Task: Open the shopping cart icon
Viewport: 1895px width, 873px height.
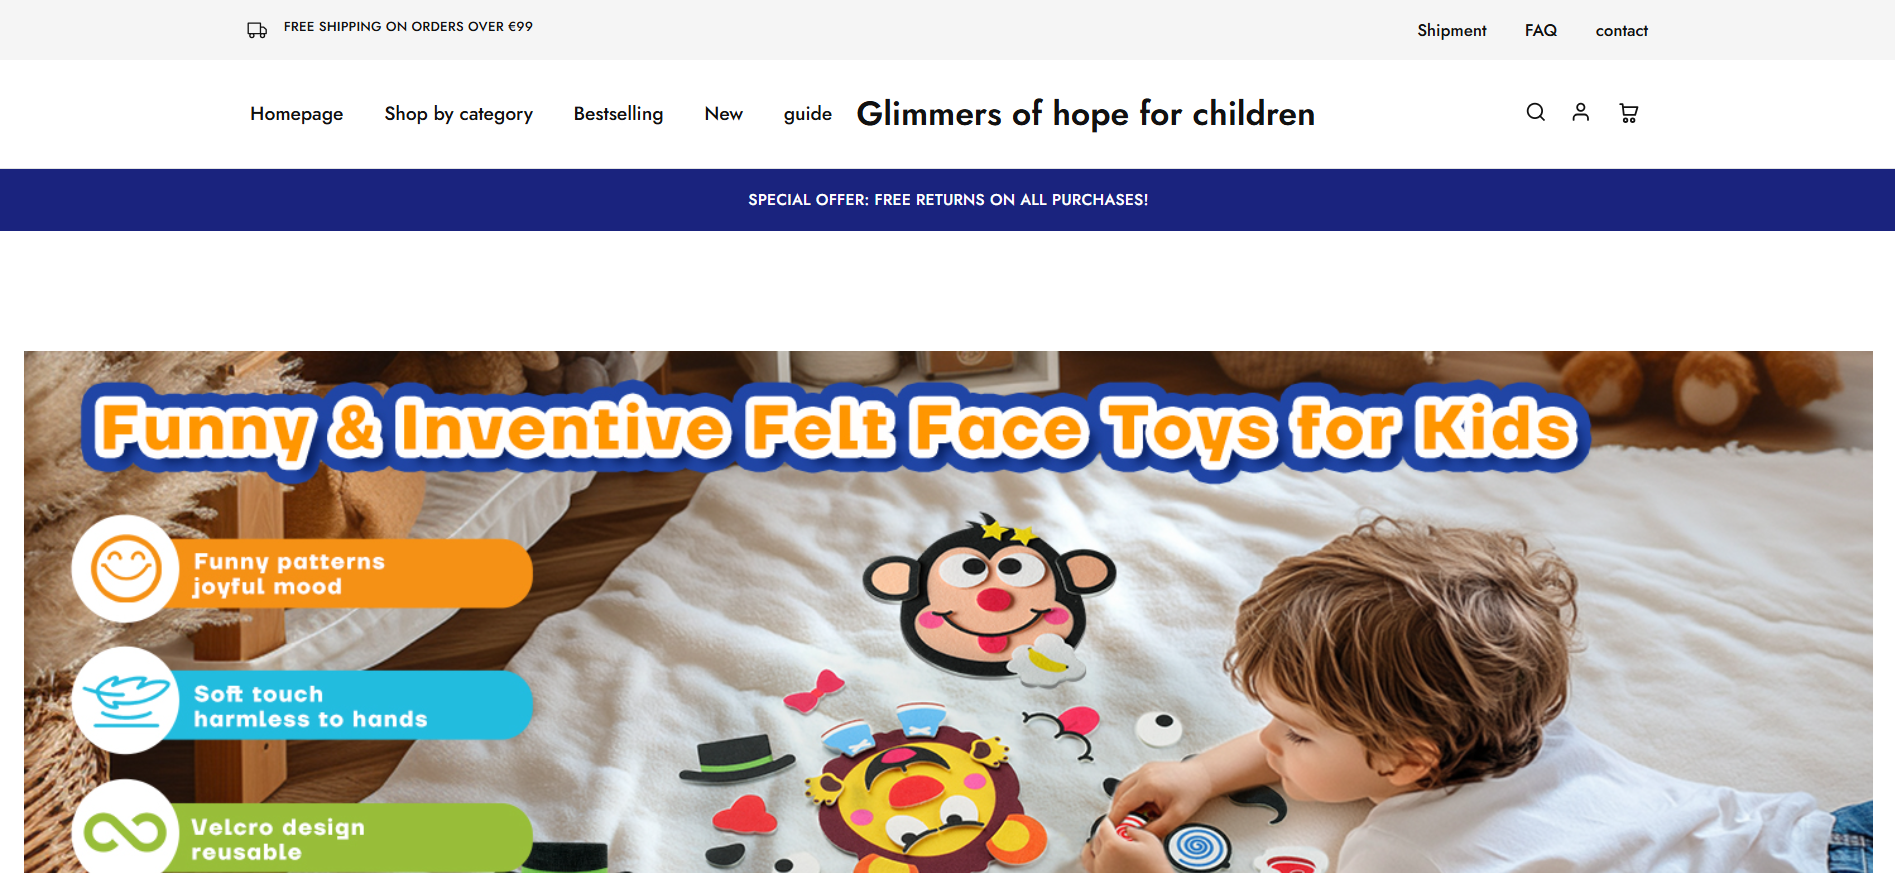Action: pyautogui.click(x=1628, y=113)
